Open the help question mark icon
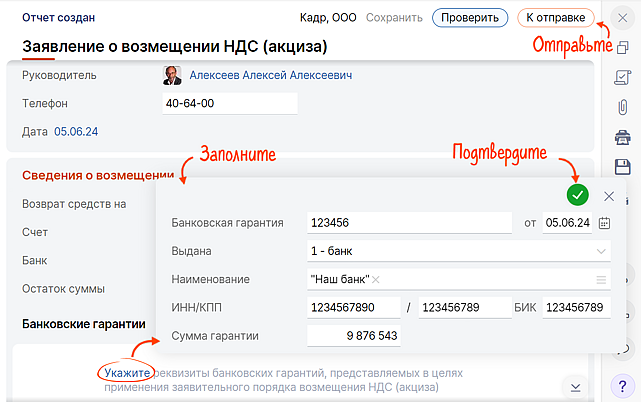Image resolution: width=641 pixels, height=402 pixels. [622, 386]
